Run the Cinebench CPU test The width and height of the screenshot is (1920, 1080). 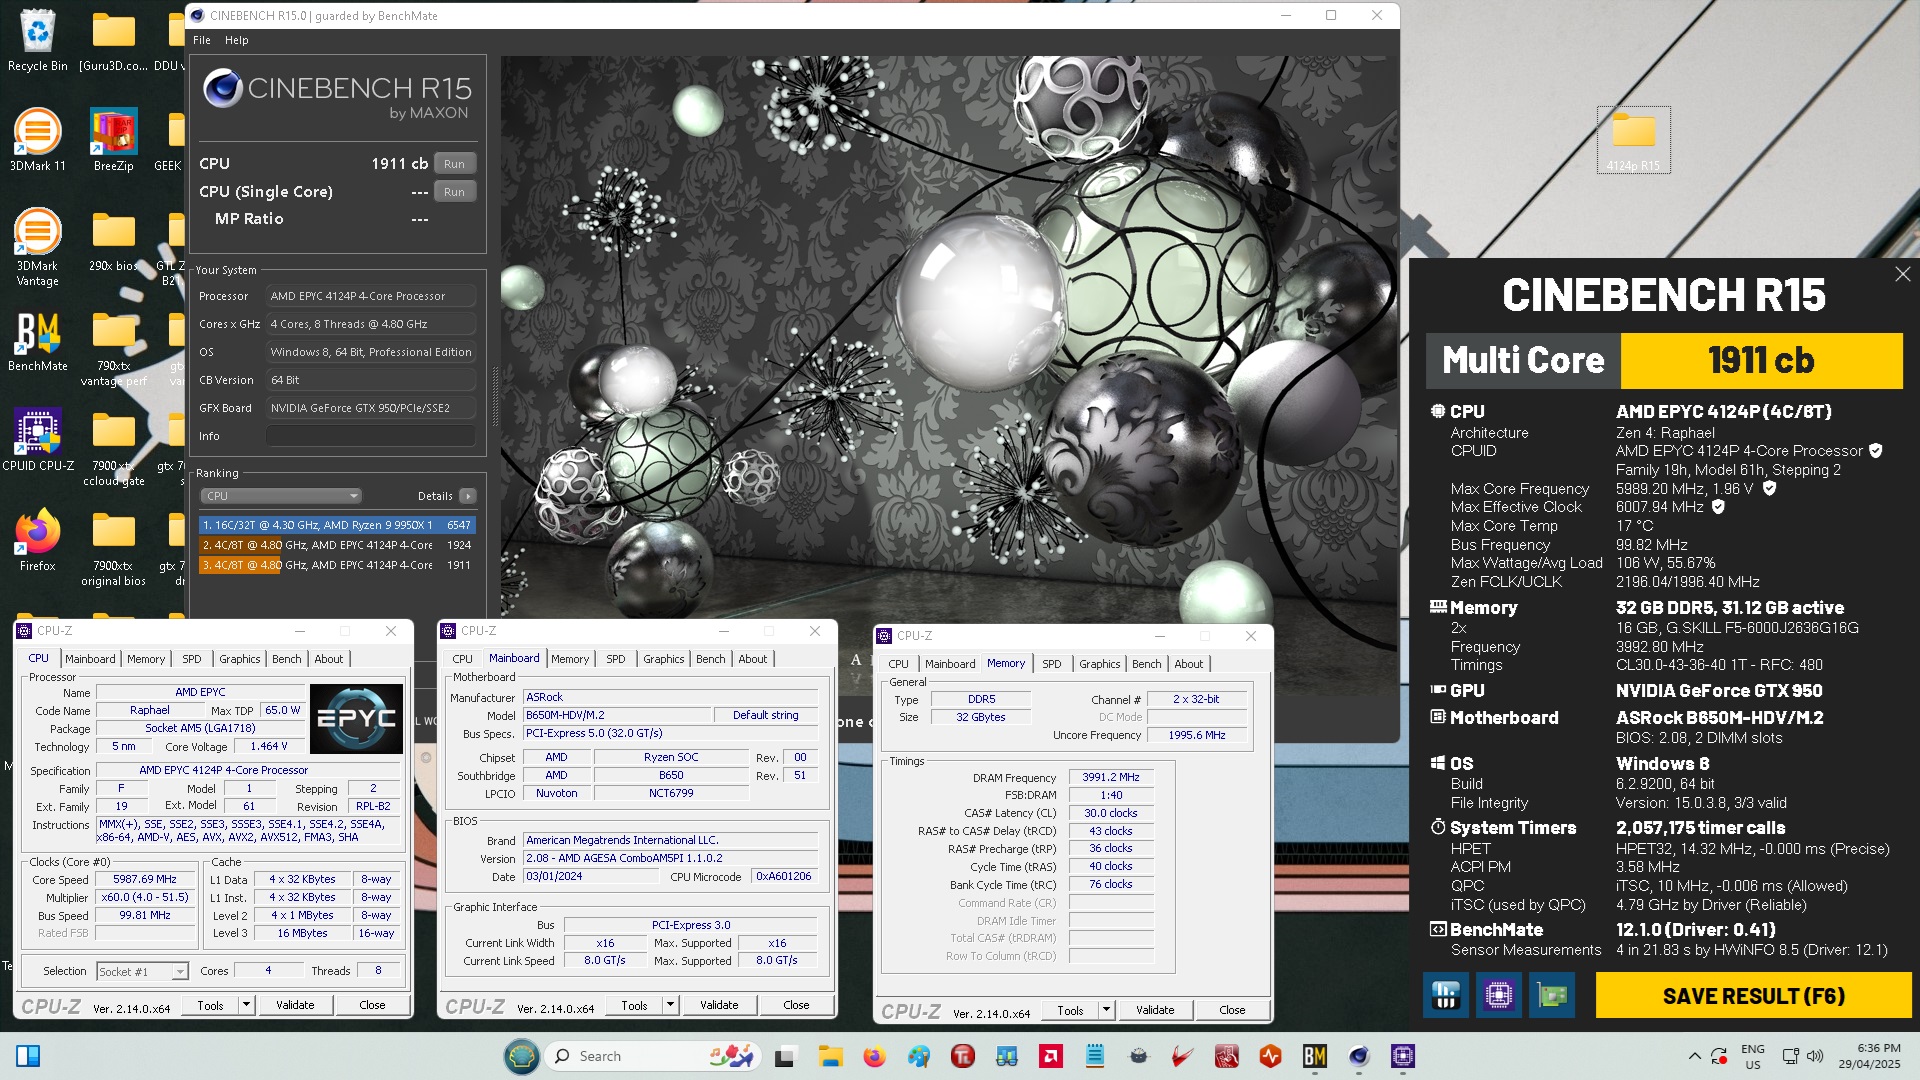click(x=454, y=164)
